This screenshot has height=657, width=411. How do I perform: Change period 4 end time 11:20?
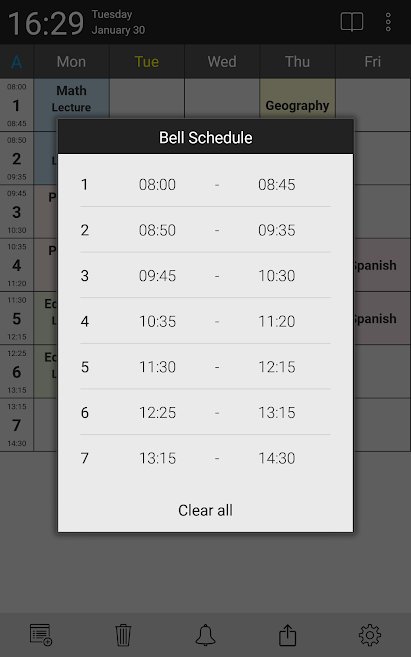coord(277,321)
